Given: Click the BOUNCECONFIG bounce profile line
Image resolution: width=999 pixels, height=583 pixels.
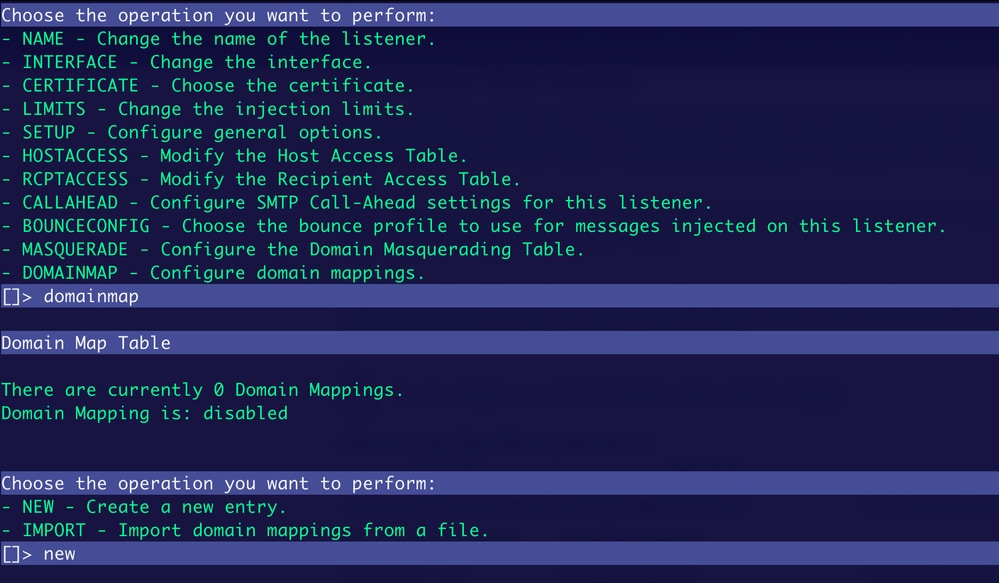Looking at the screenshot, I should click(473, 226).
